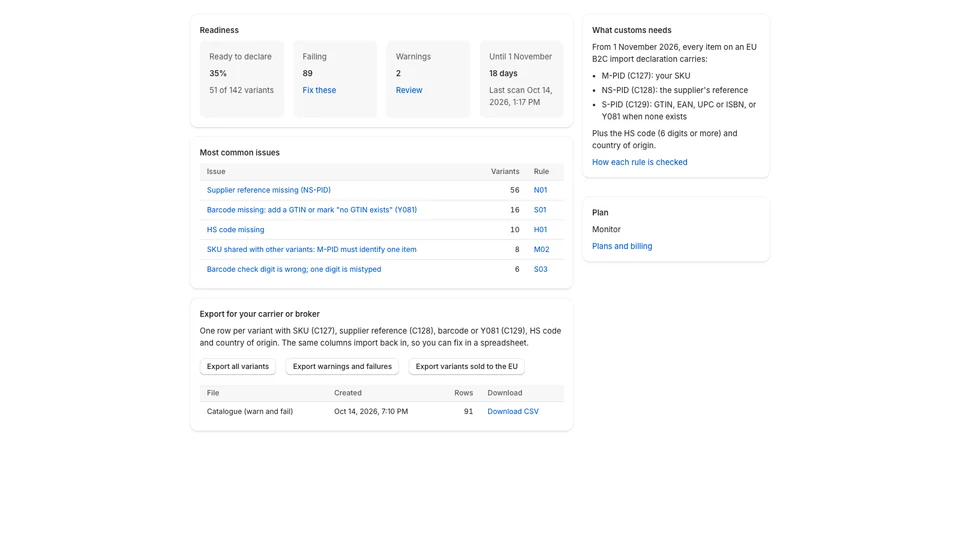Screen dimensions: 960x540
Task: Select the Failing count 89
Action: point(307,73)
